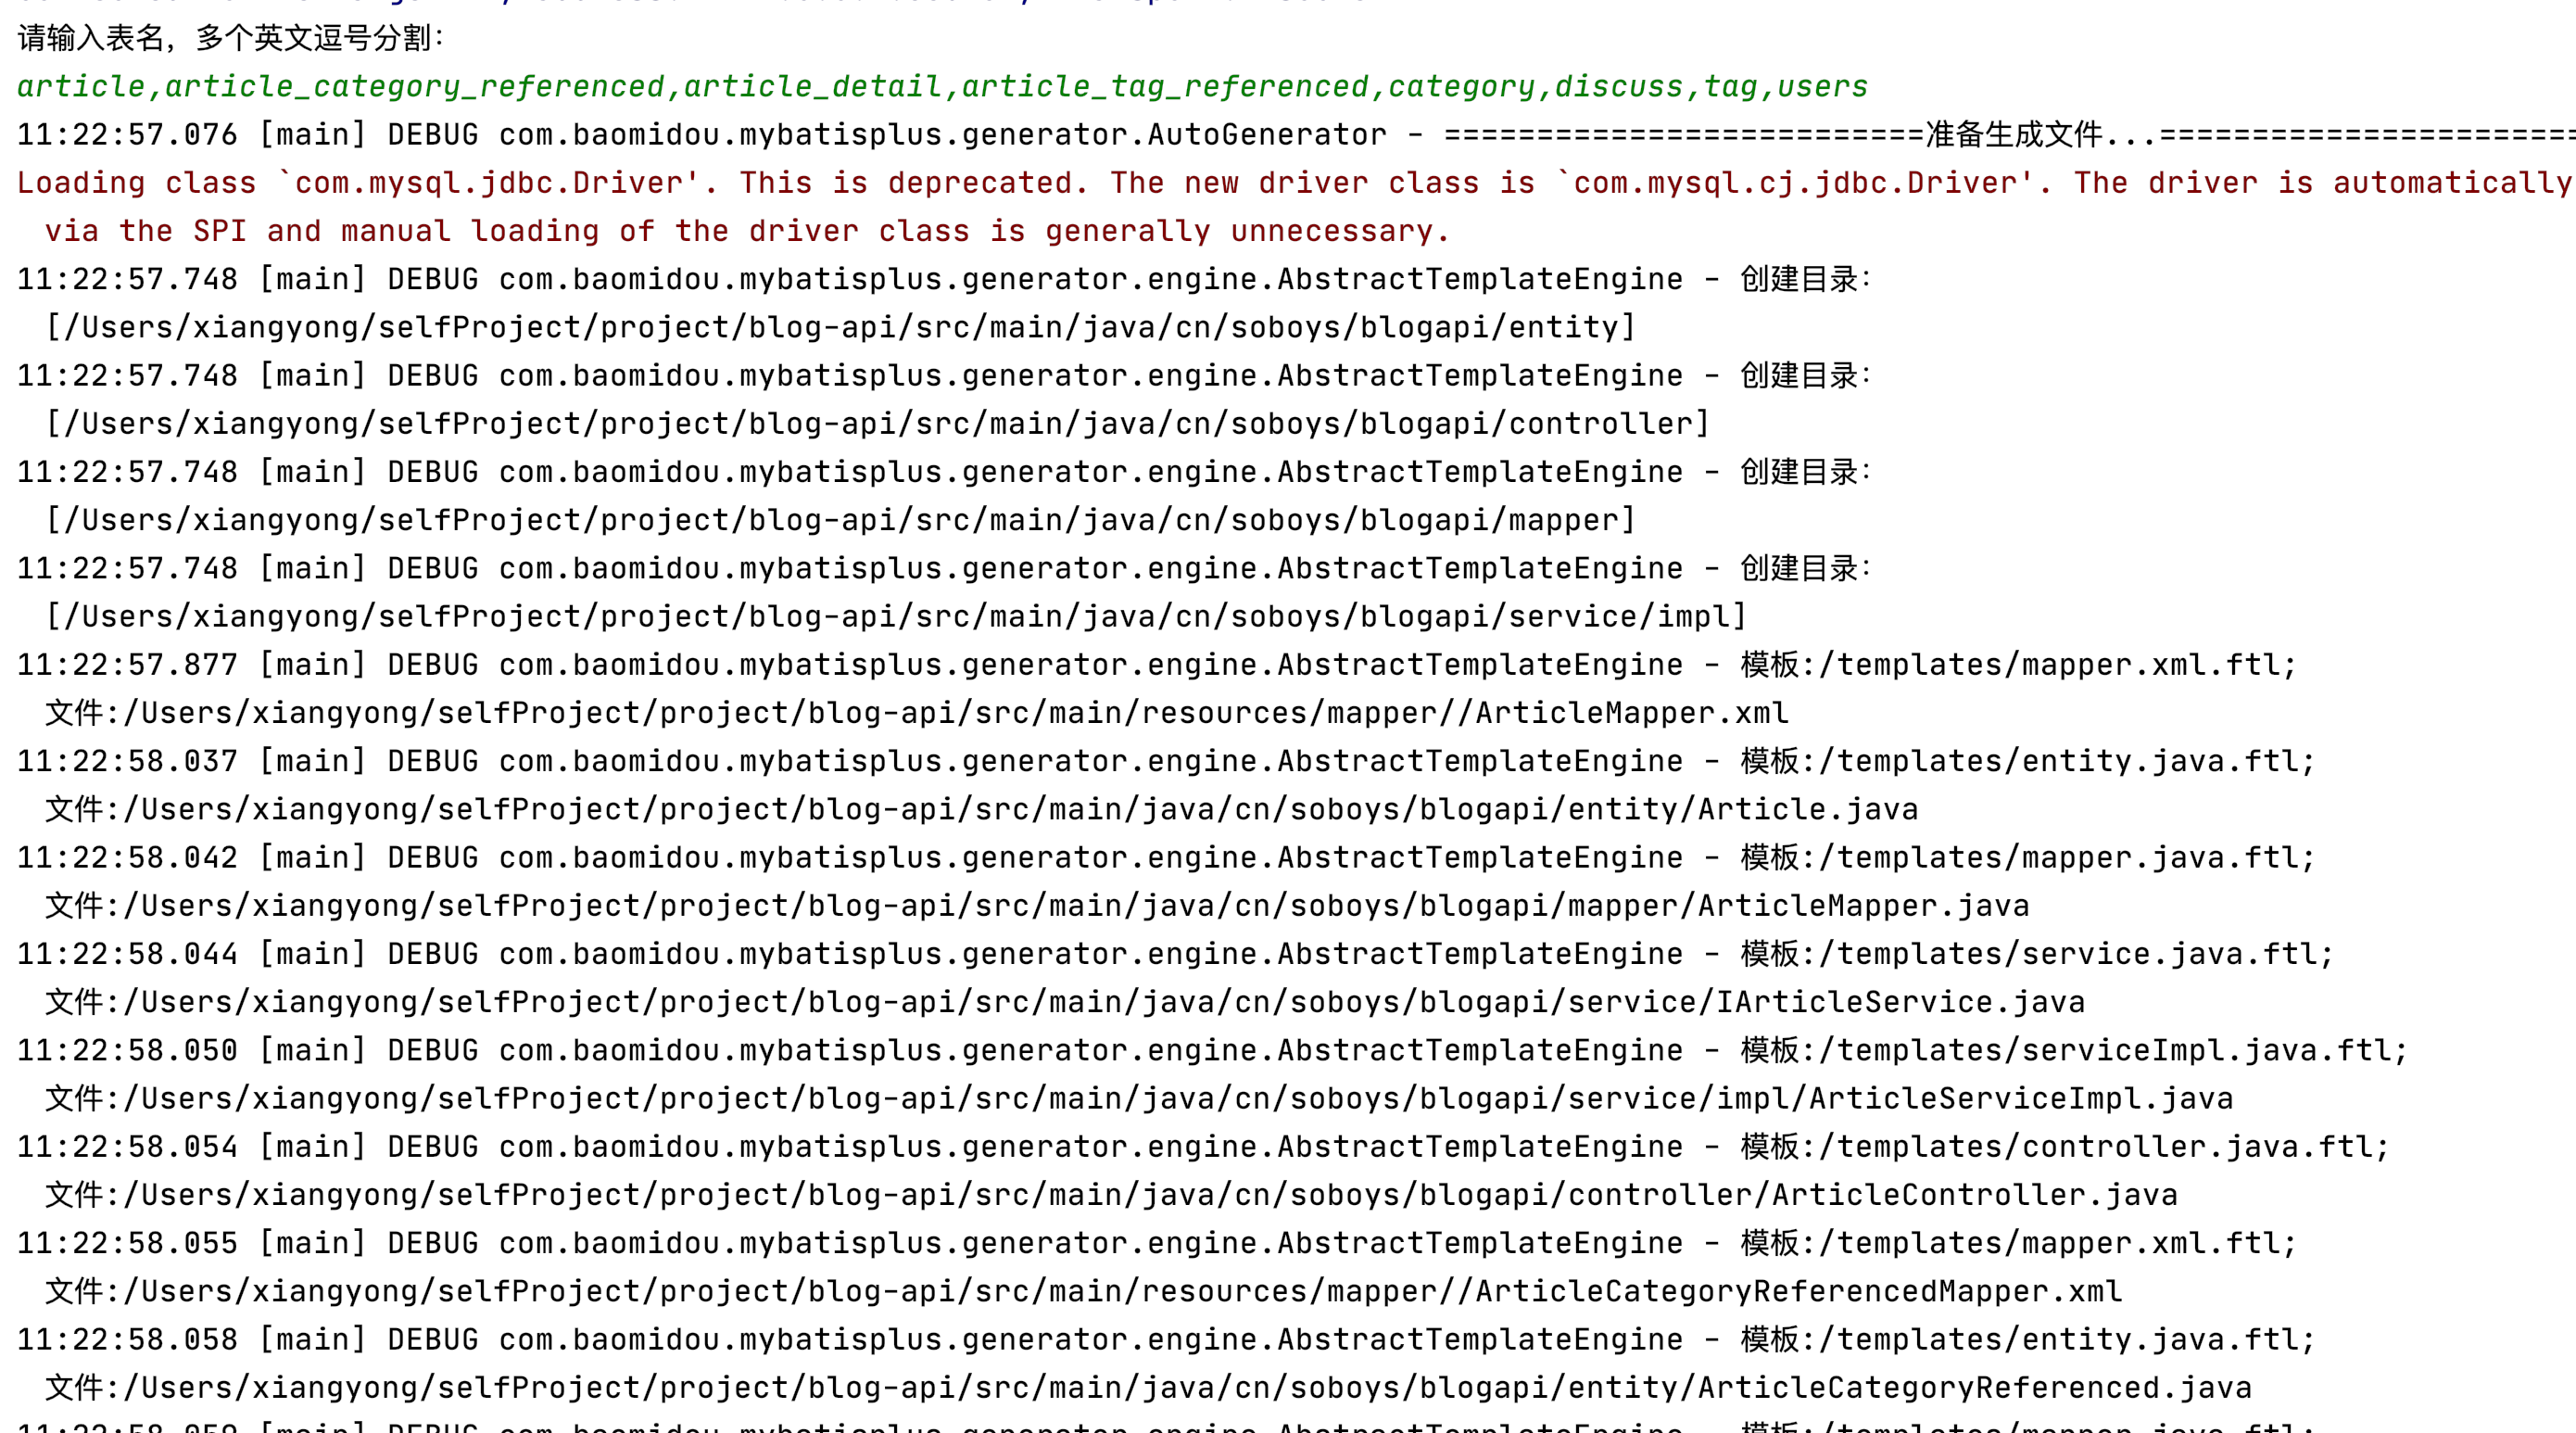Click the blogapi/mapper directory path in brackets
Screen dimensions: 2576x1433
tap(840, 520)
